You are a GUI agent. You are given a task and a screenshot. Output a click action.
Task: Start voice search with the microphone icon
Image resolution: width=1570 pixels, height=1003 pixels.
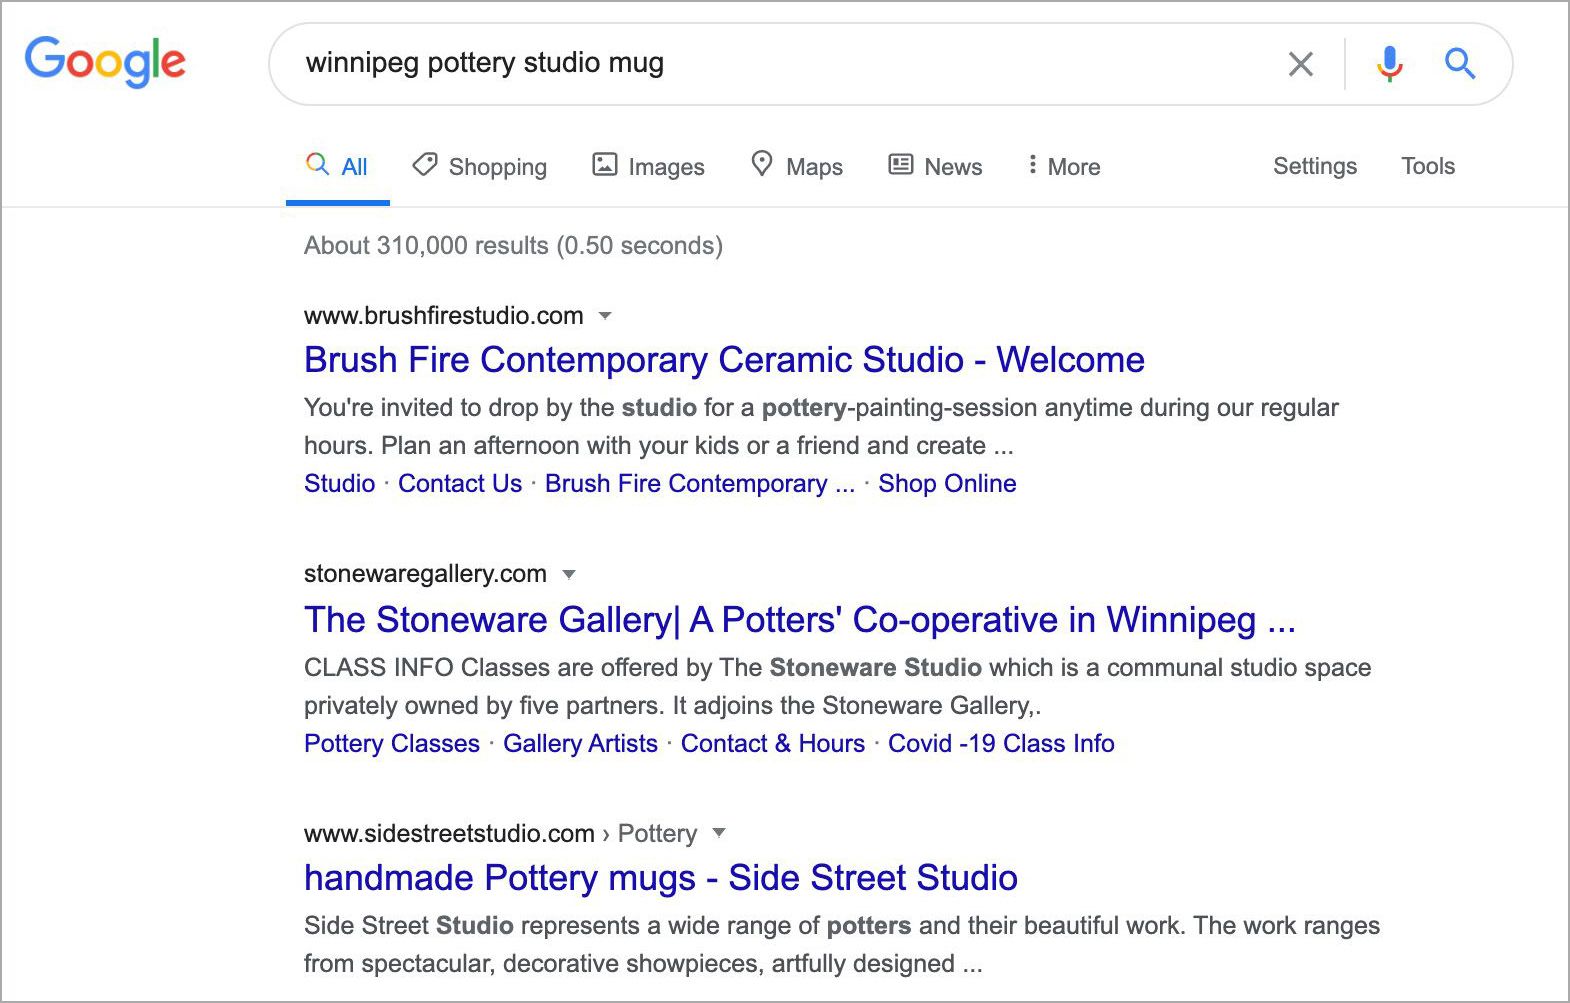point(1389,64)
